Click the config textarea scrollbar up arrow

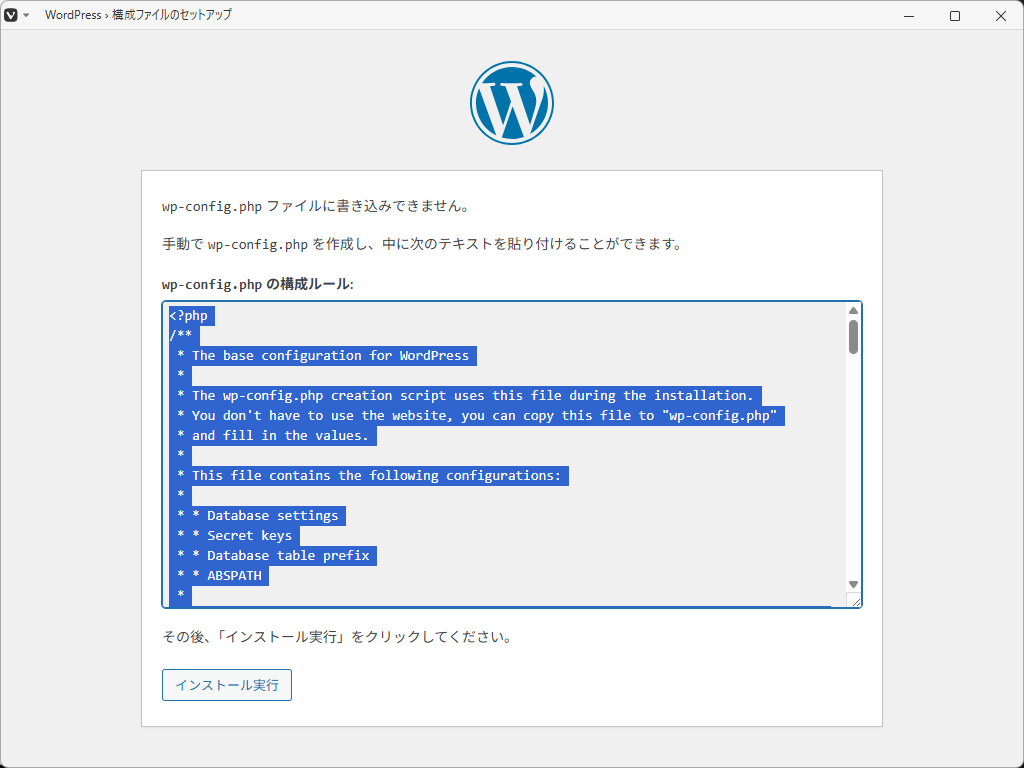coord(853,310)
